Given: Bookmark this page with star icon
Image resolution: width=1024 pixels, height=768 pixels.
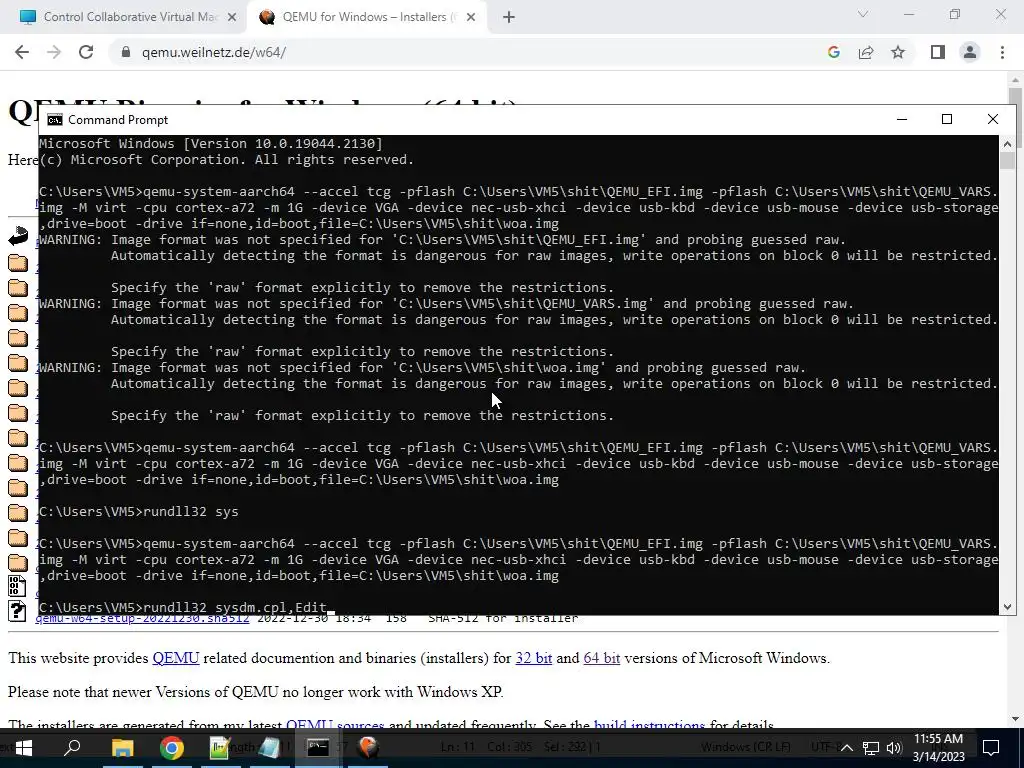Looking at the screenshot, I should [898, 52].
